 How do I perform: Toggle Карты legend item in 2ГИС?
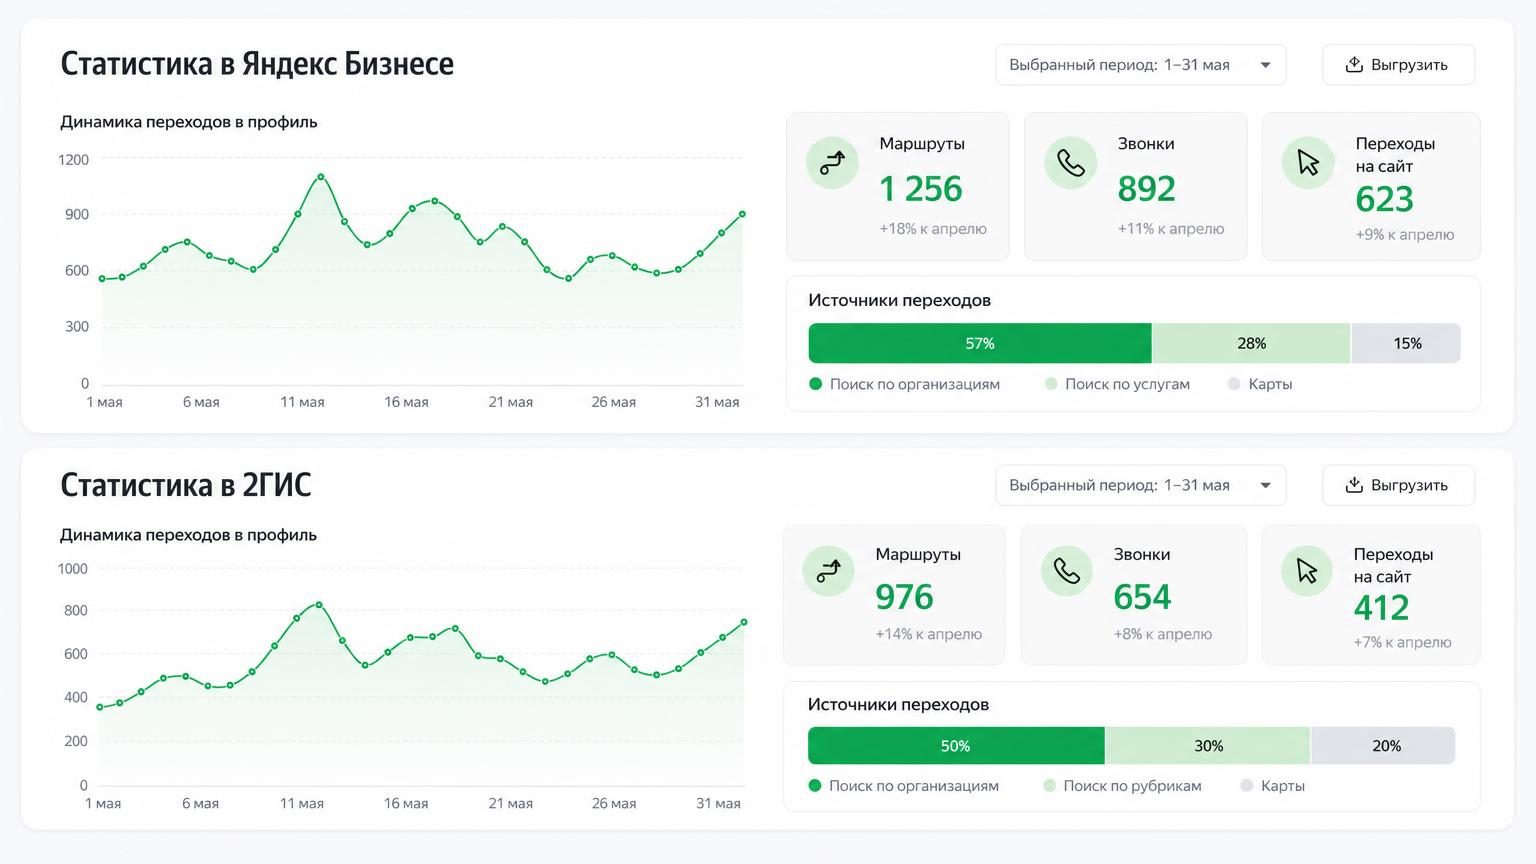(x=1272, y=786)
